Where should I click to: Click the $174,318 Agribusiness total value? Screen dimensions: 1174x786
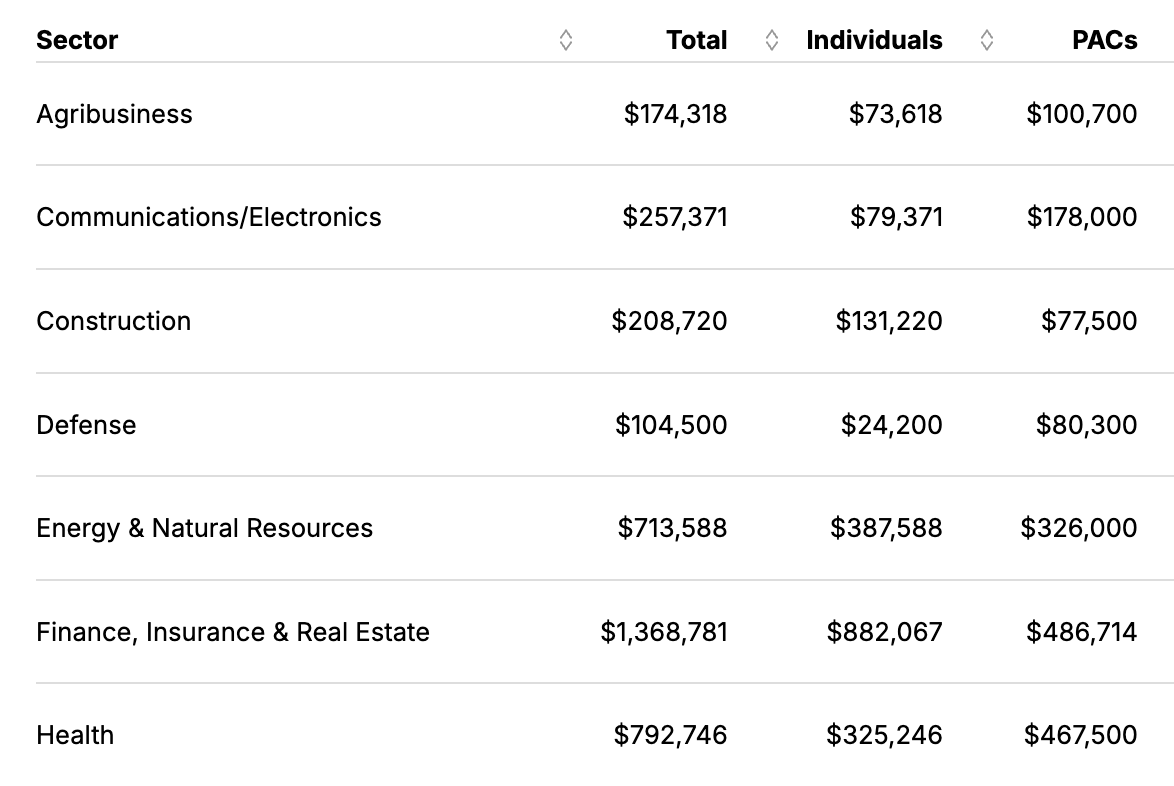[x=675, y=114]
